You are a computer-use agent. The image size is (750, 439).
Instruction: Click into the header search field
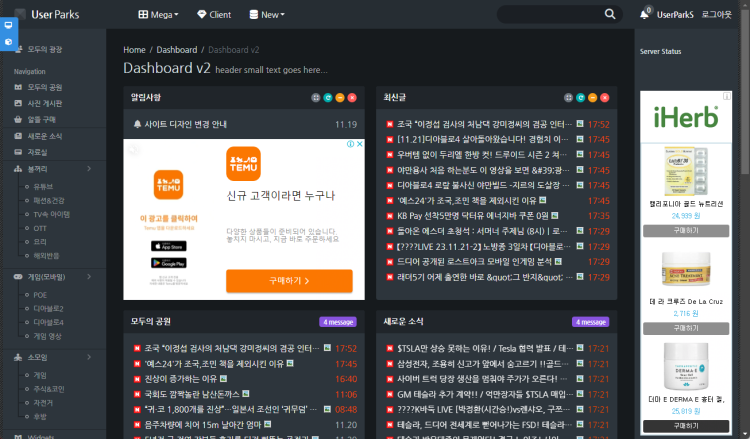pyautogui.click(x=550, y=14)
